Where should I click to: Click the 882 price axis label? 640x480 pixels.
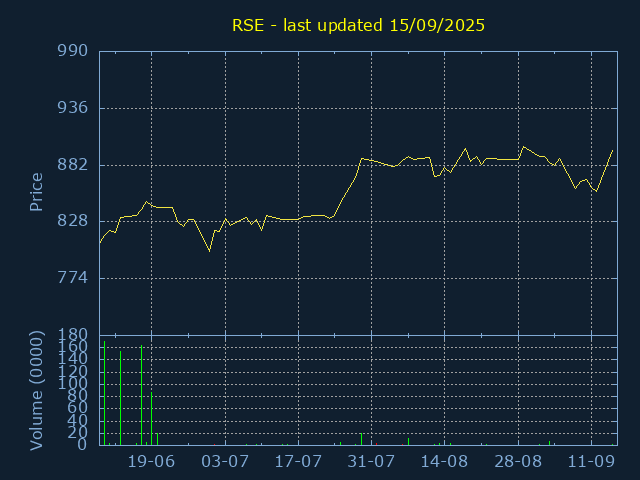tap(73, 164)
